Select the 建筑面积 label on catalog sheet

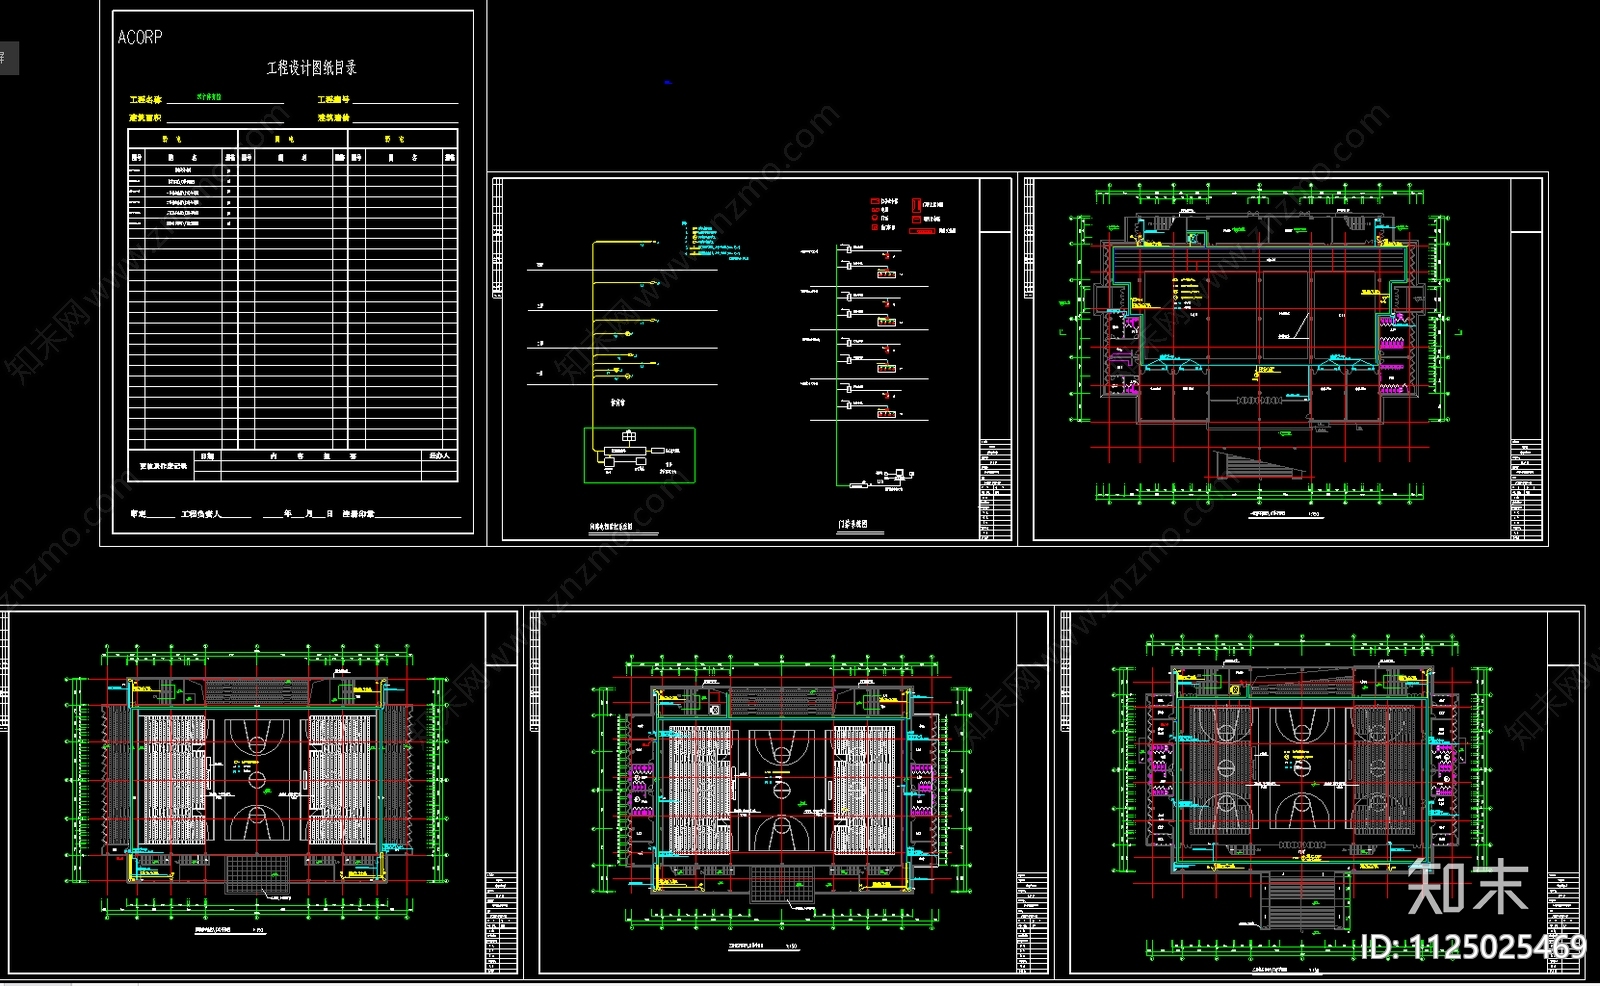145,118
